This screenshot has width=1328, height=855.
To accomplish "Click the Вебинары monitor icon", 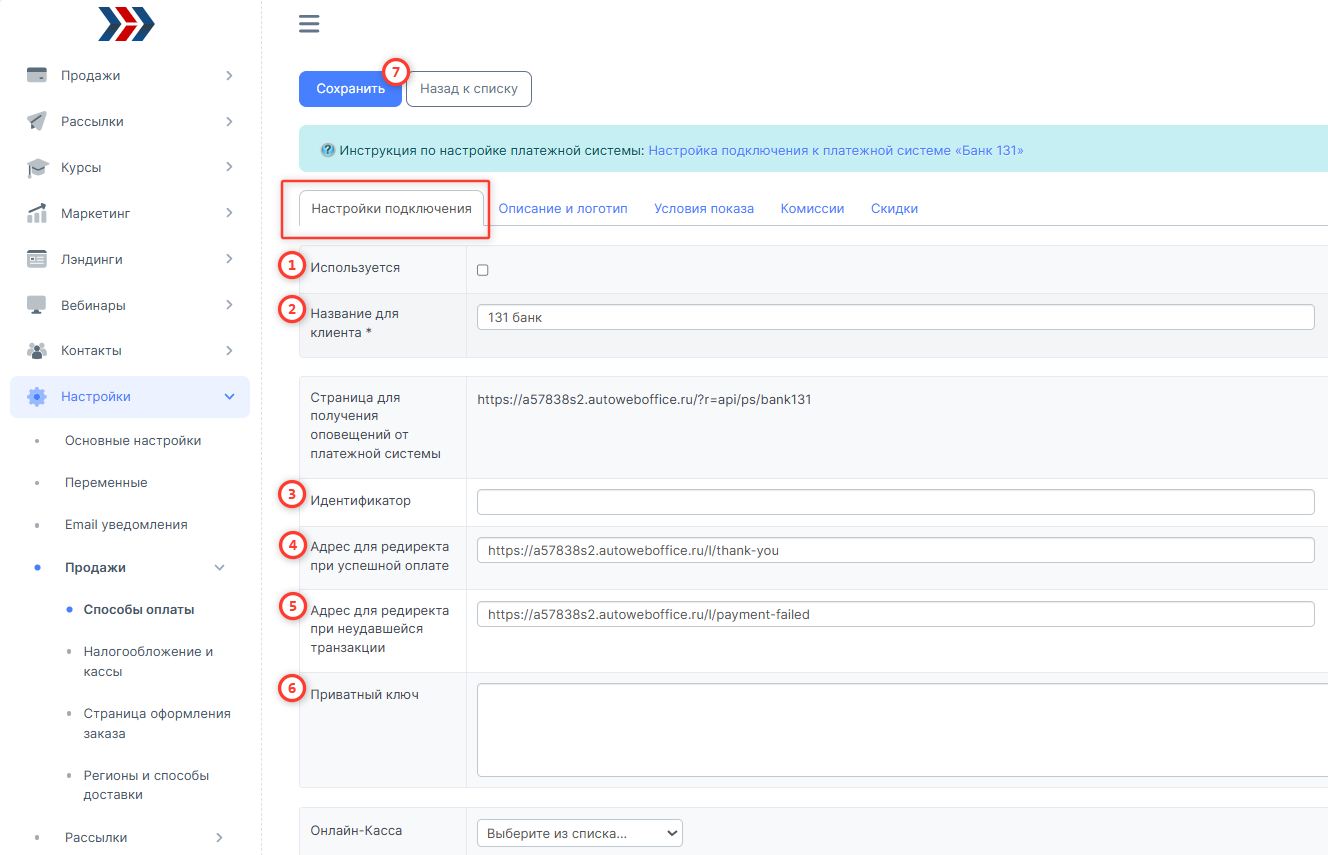I will click(37, 305).
